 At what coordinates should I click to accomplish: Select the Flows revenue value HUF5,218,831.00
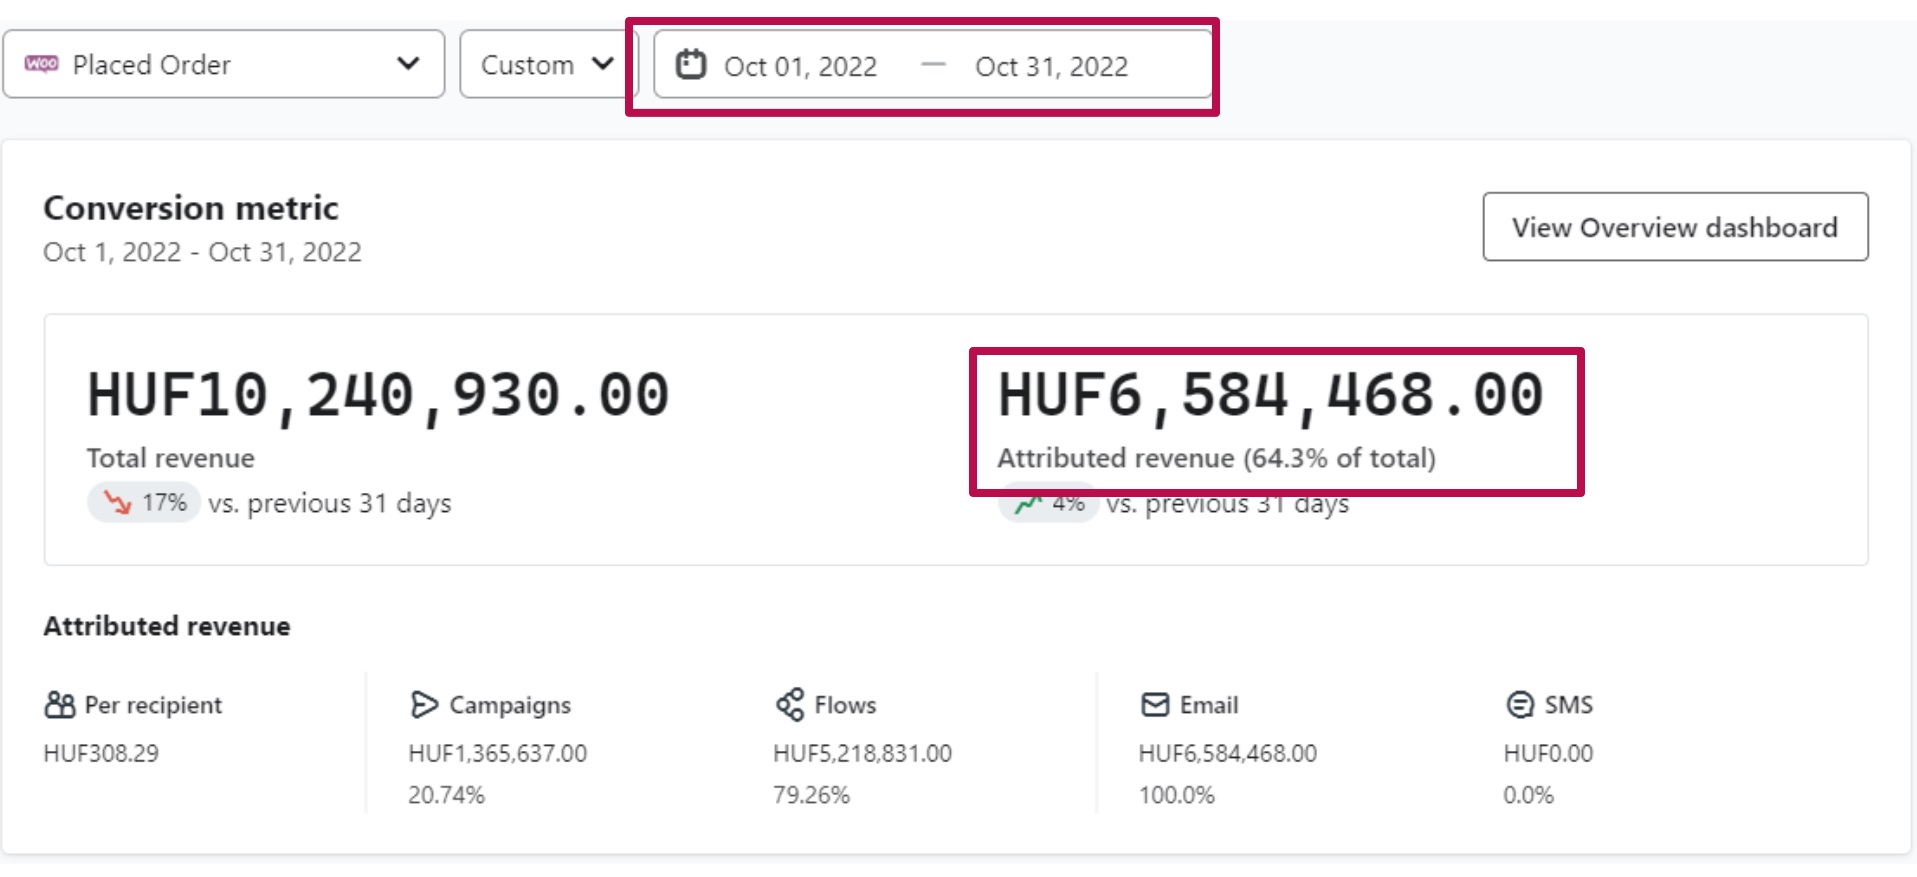coord(862,753)
